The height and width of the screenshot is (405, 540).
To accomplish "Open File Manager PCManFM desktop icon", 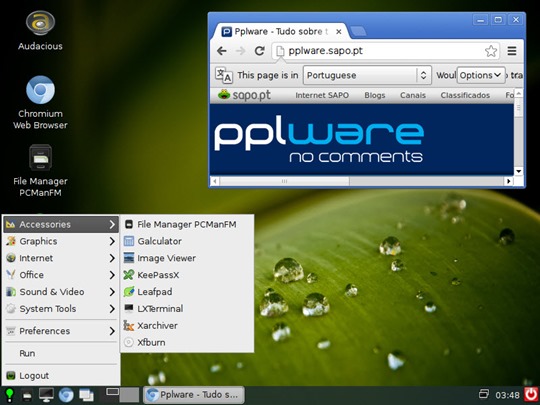I will tap(40, 170).
